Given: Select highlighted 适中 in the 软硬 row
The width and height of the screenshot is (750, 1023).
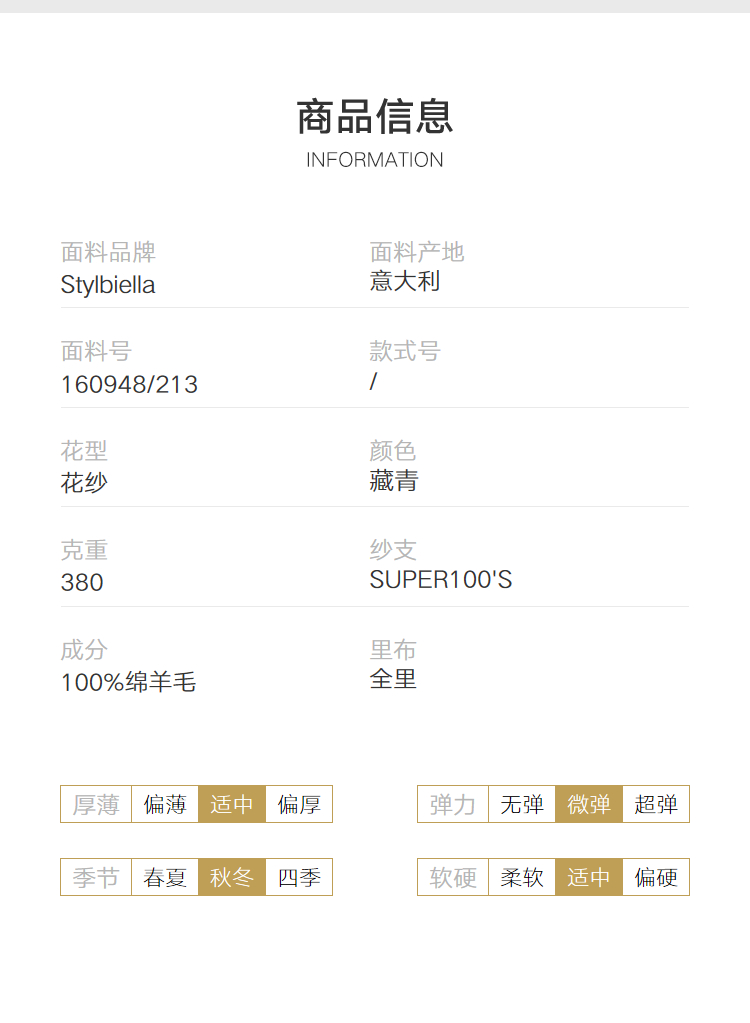Looking at the screenshot, I should [589, 877].
